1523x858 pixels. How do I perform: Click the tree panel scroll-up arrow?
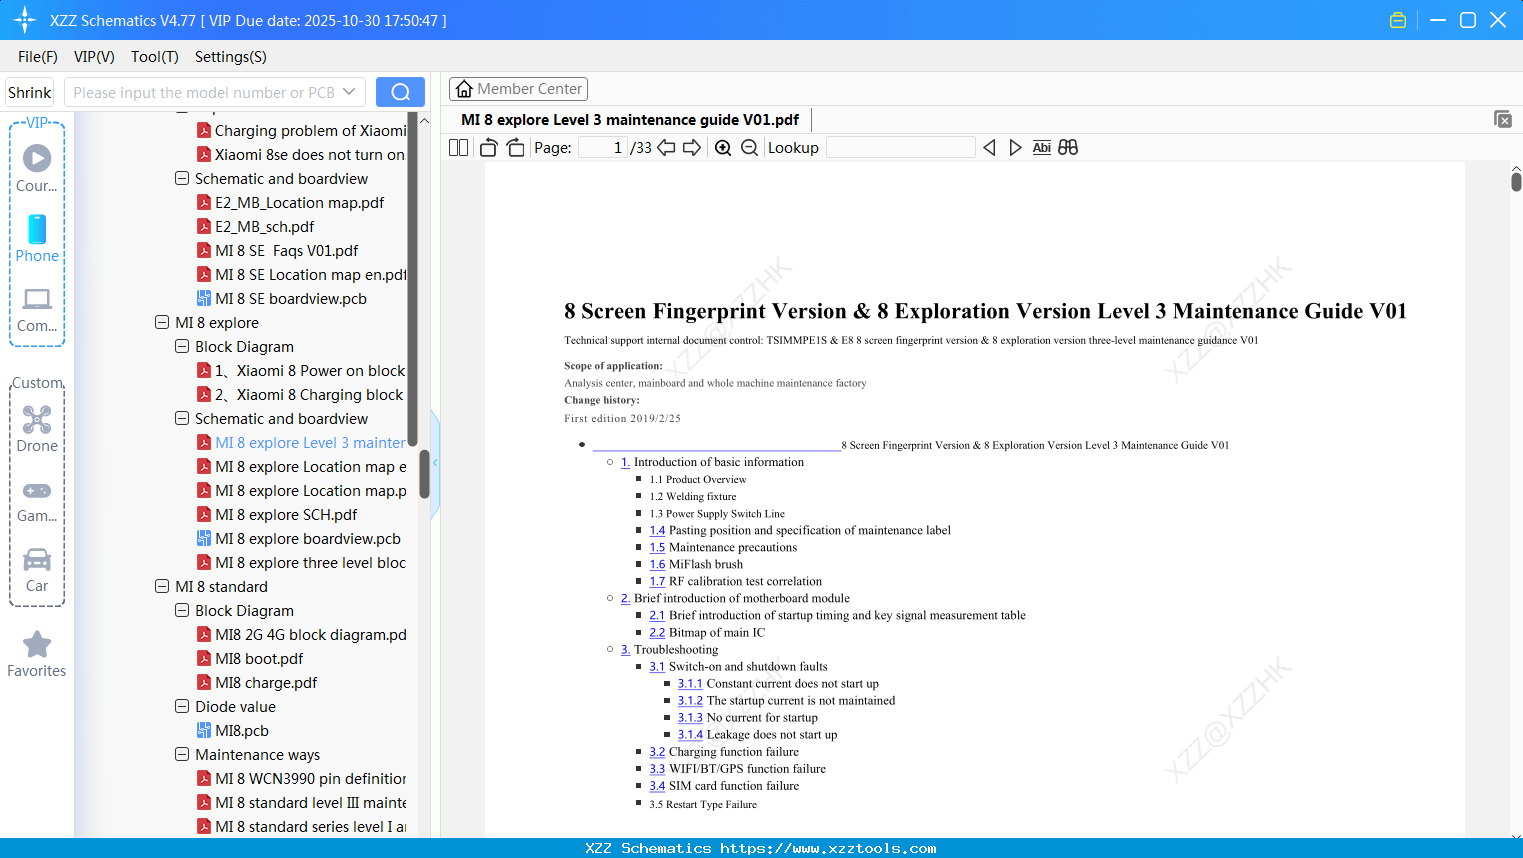click(x=424, y=120)
